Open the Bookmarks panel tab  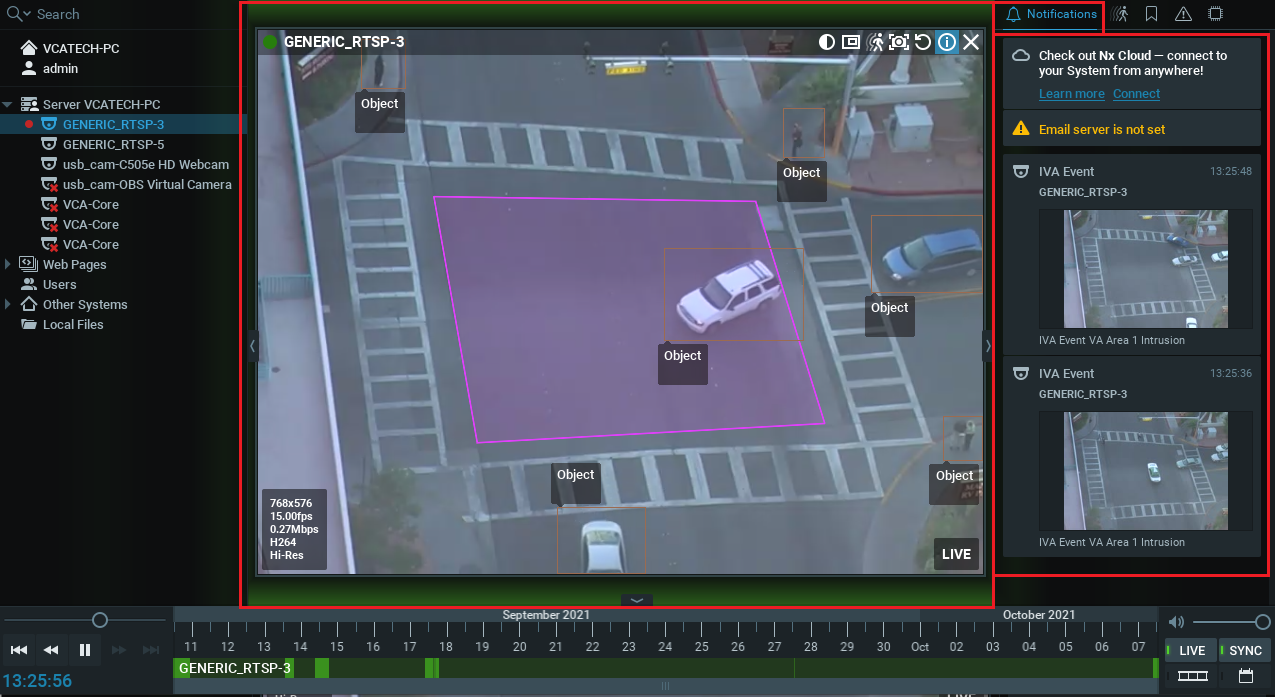coord(1151,14)
